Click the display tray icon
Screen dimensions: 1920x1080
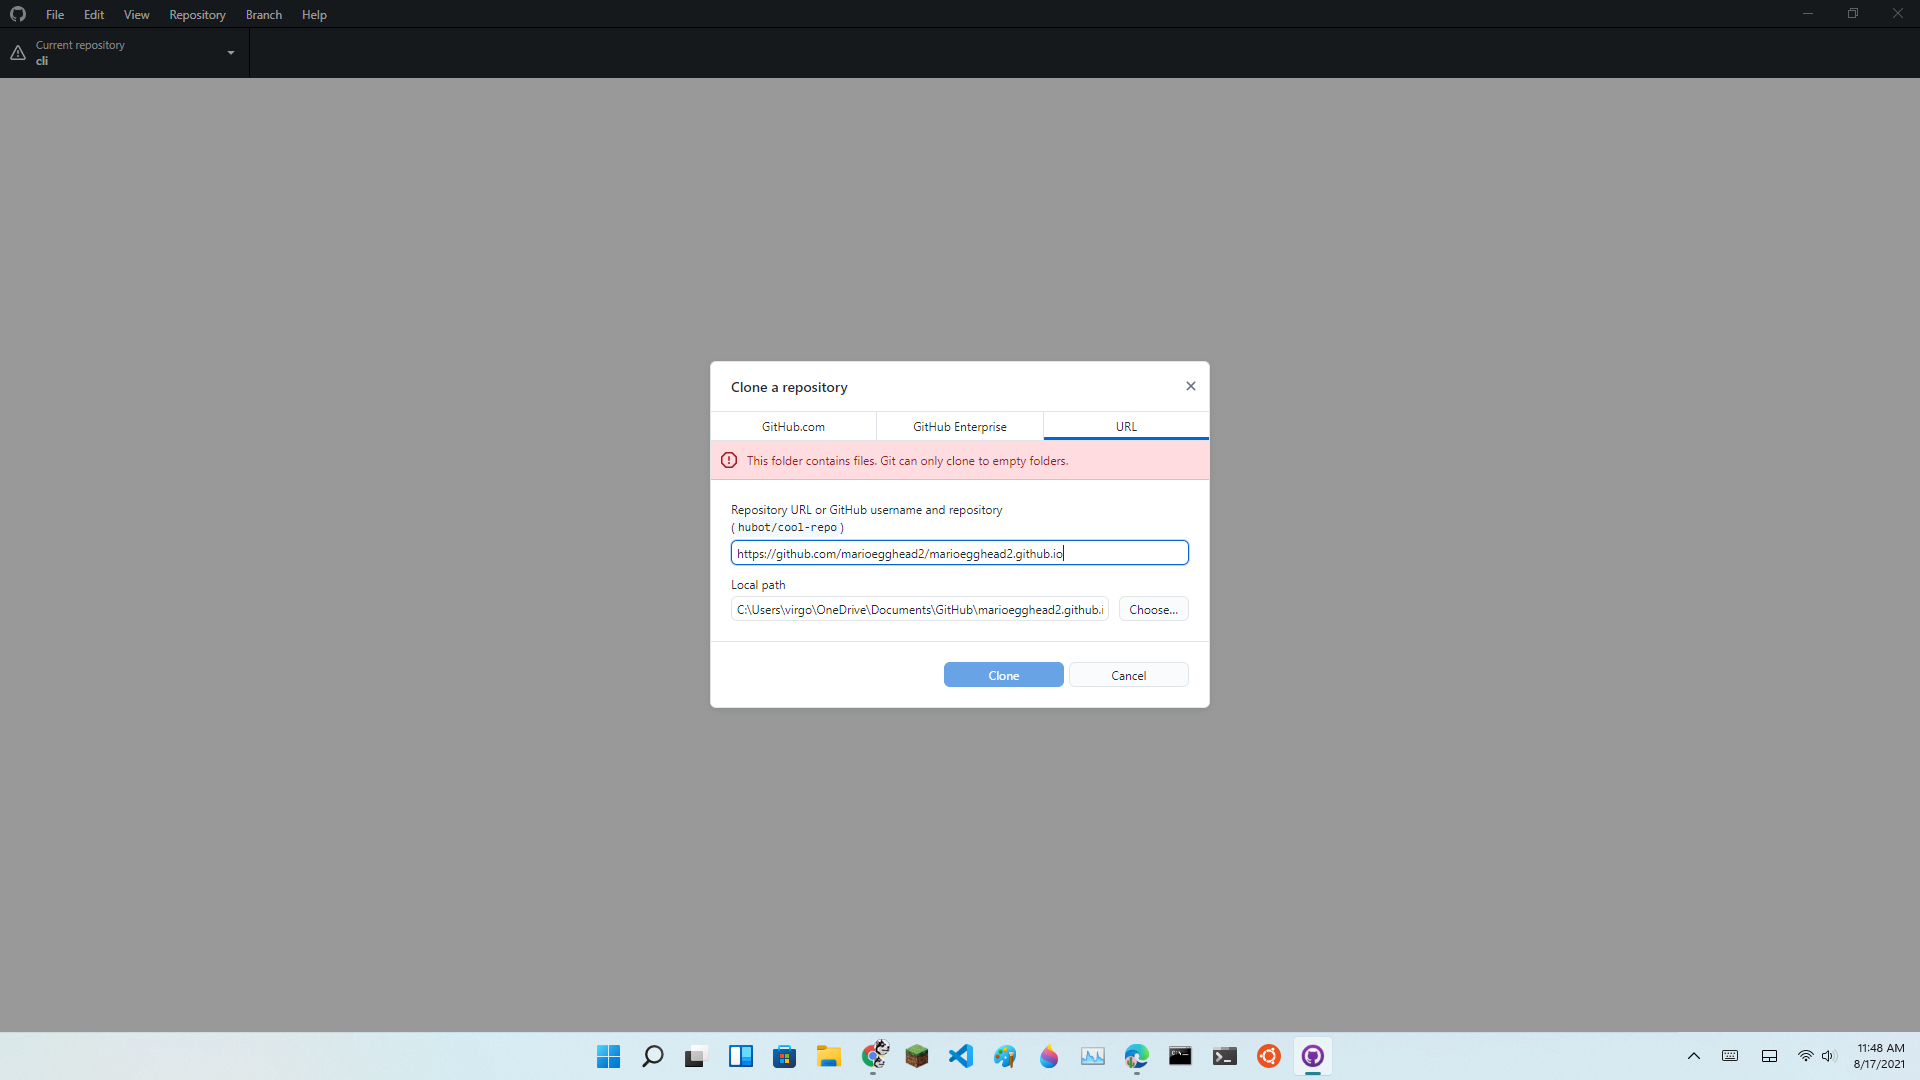tap(1769, 1056)
